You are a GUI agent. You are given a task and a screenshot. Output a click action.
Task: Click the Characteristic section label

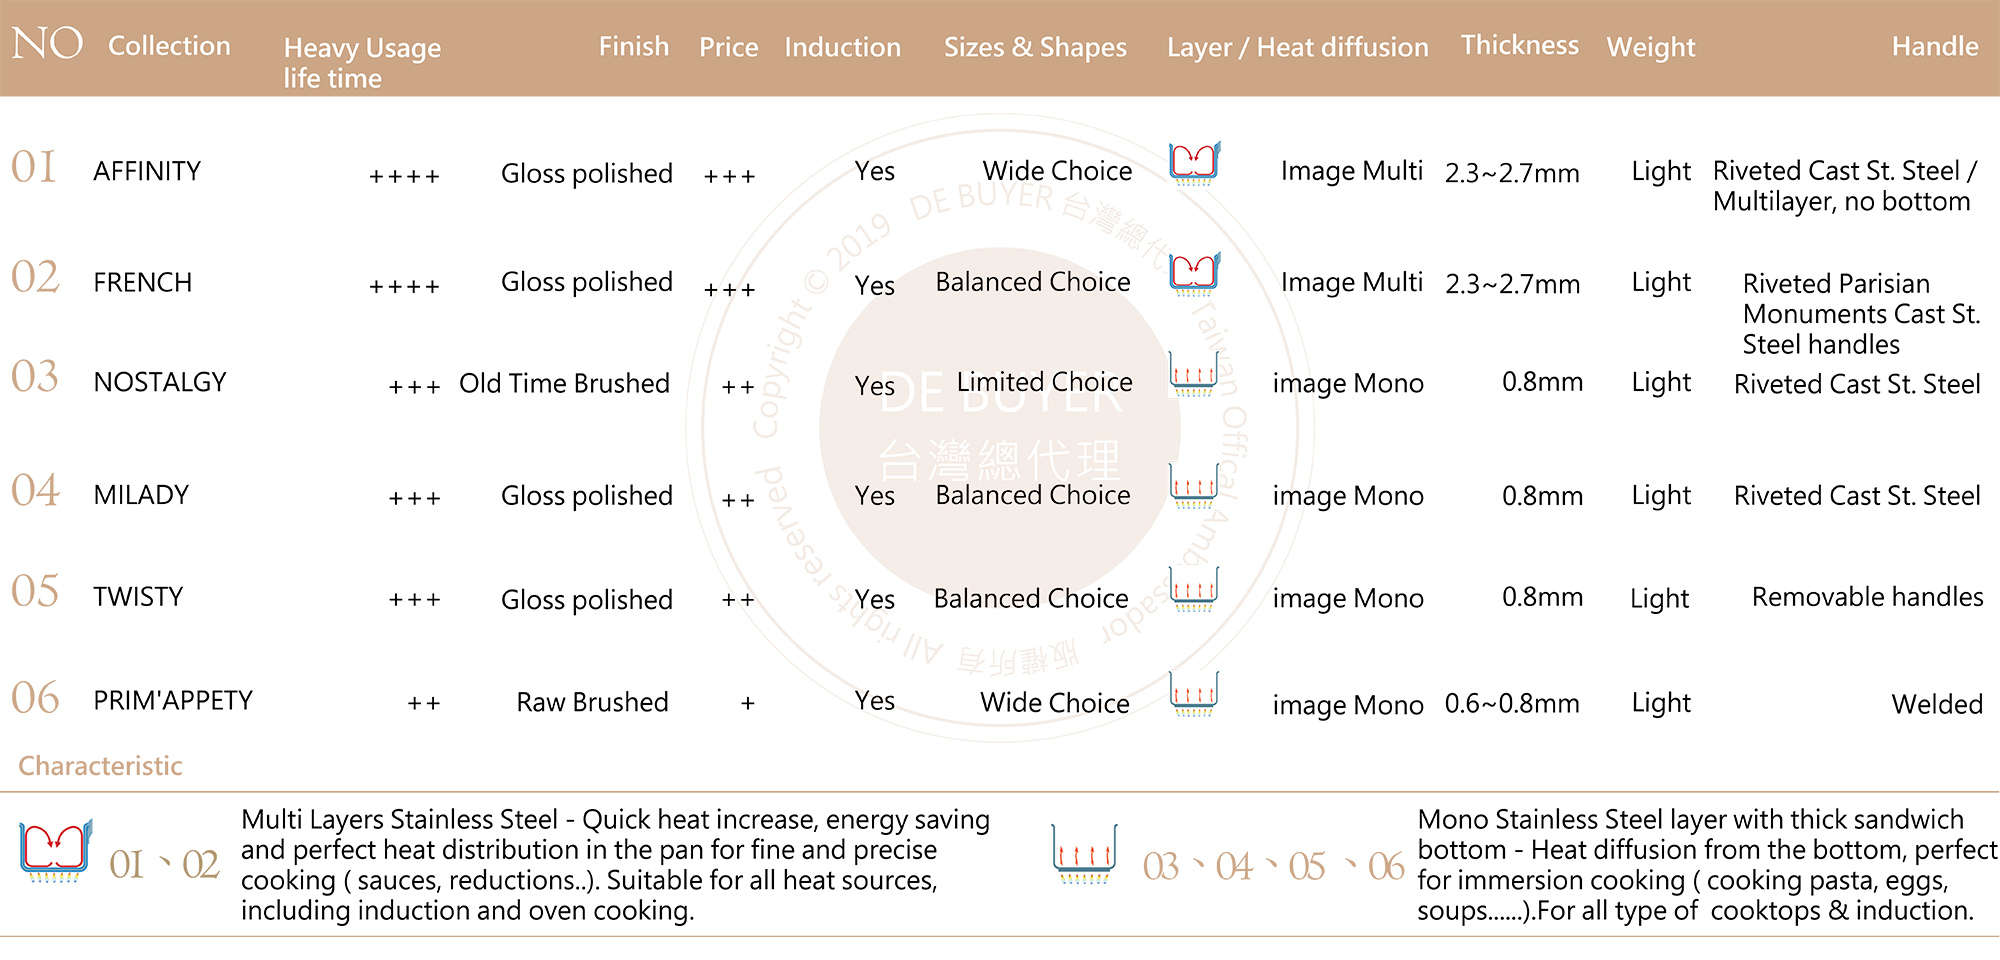[100, 766]
